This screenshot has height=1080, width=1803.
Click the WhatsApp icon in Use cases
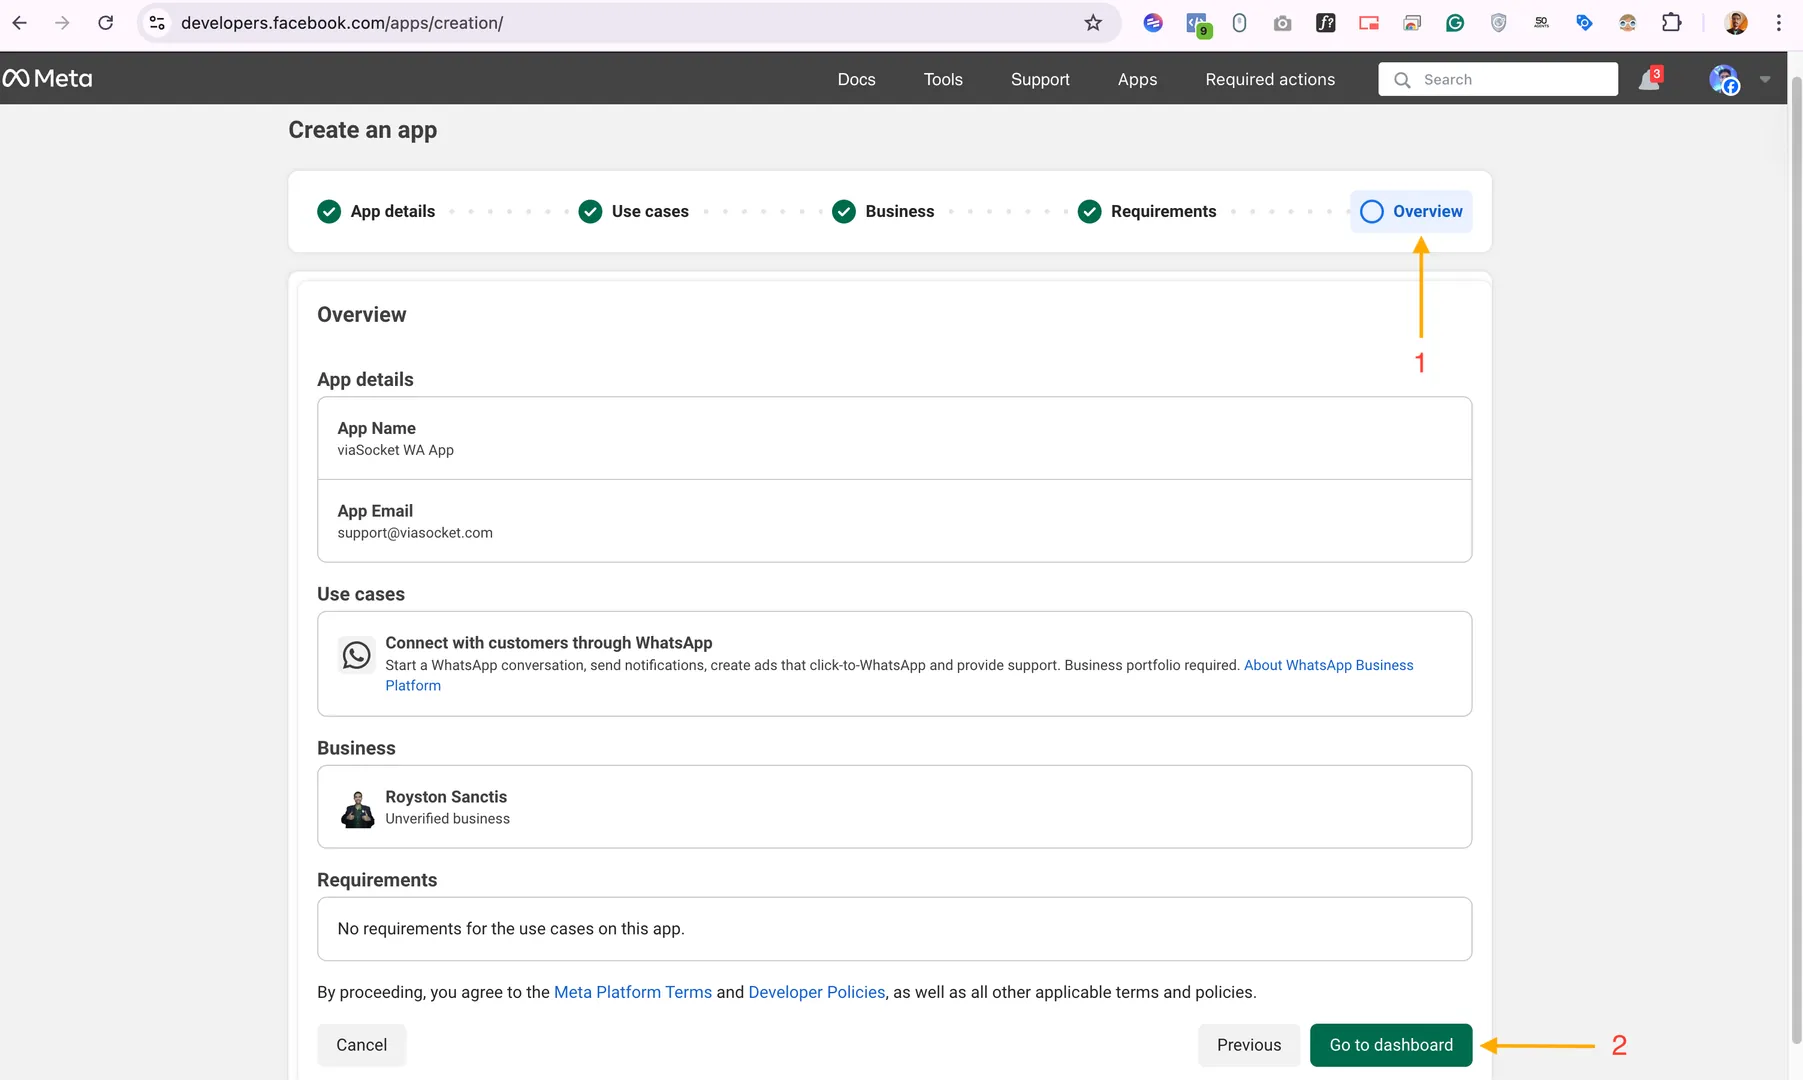356,655
